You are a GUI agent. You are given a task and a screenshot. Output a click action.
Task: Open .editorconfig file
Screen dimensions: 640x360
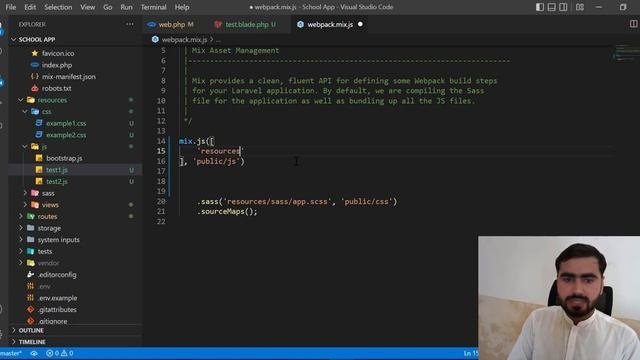[x=57, y=275]
